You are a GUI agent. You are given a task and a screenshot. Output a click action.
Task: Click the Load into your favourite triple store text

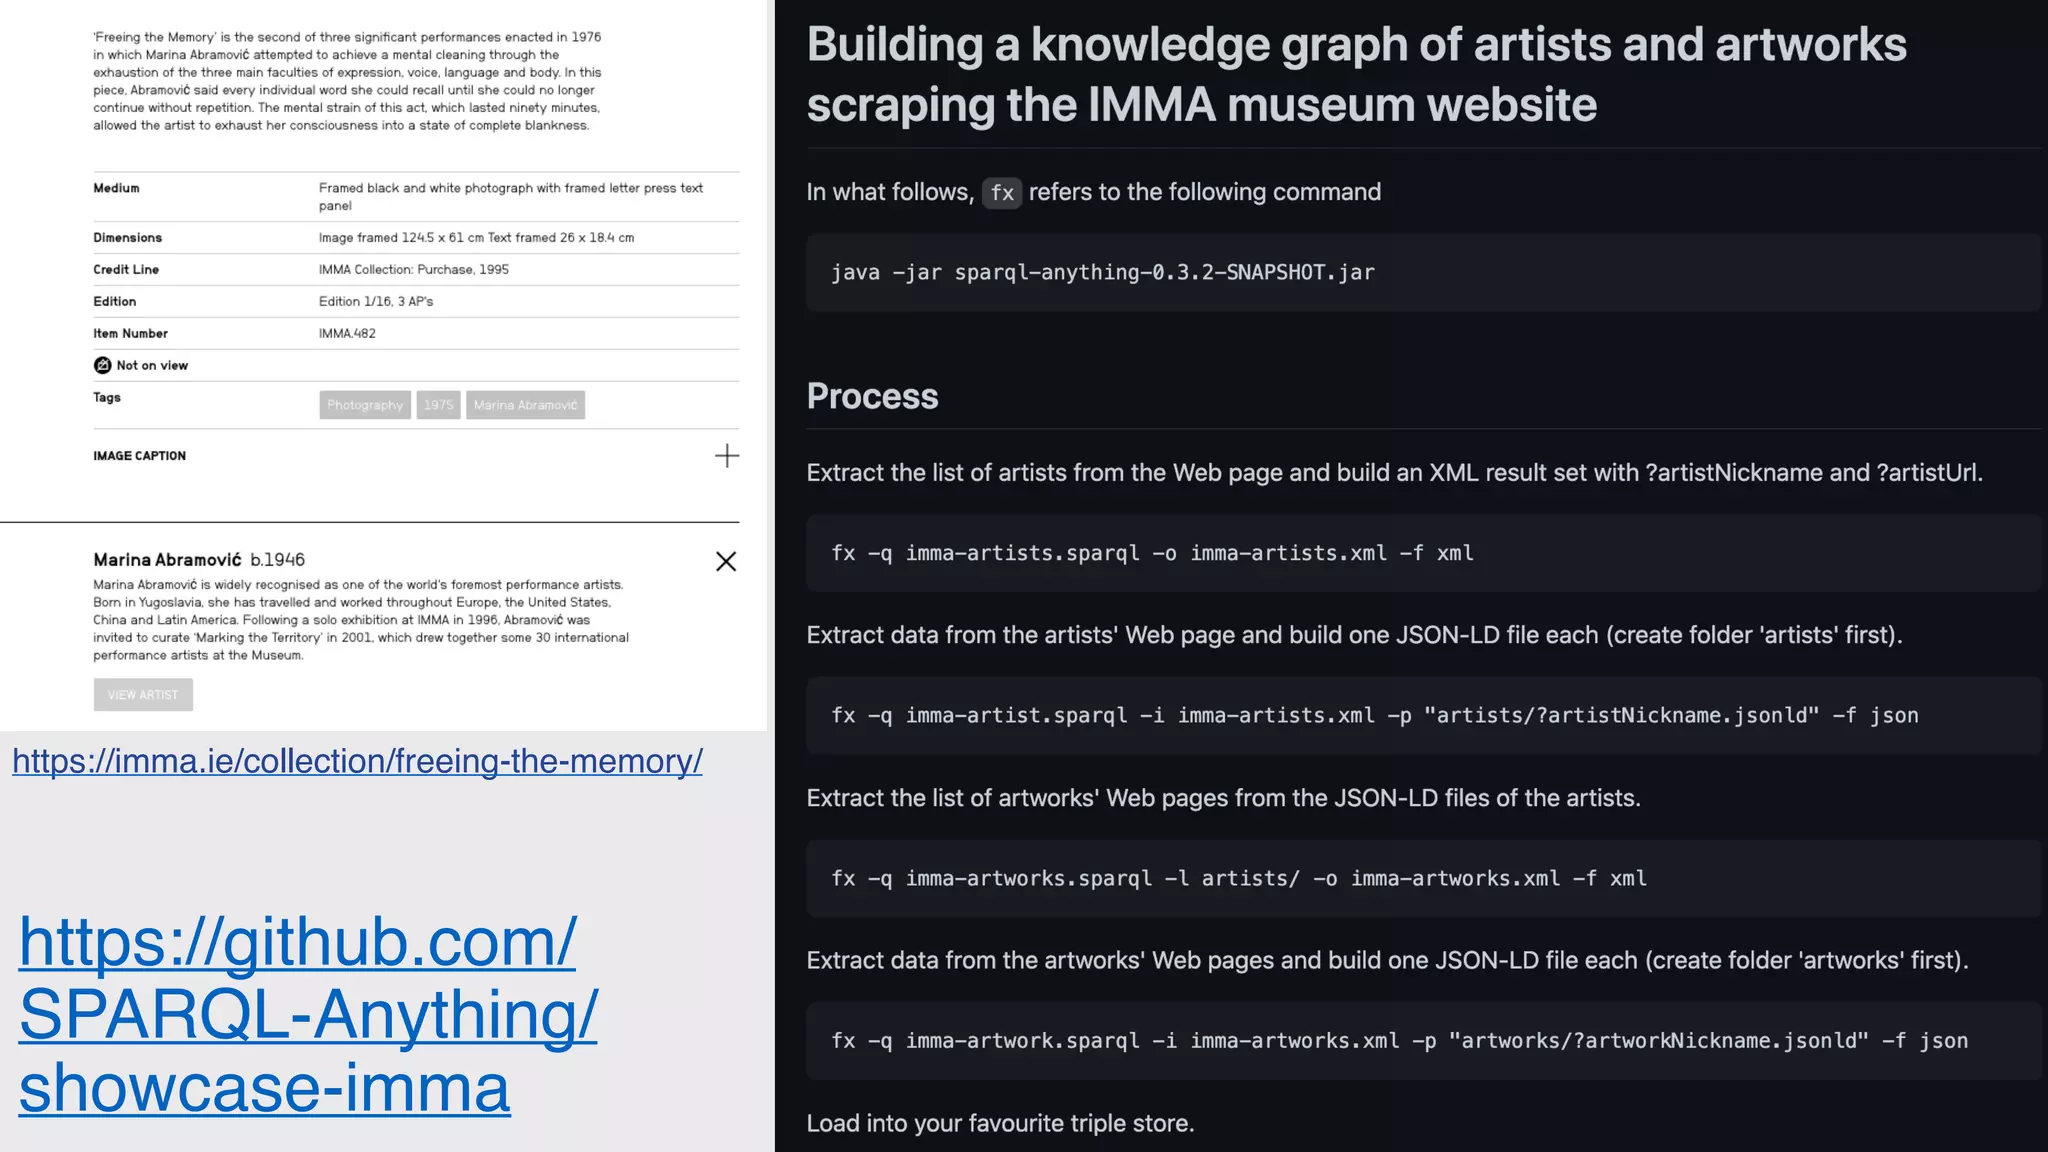(1000, 1123)
